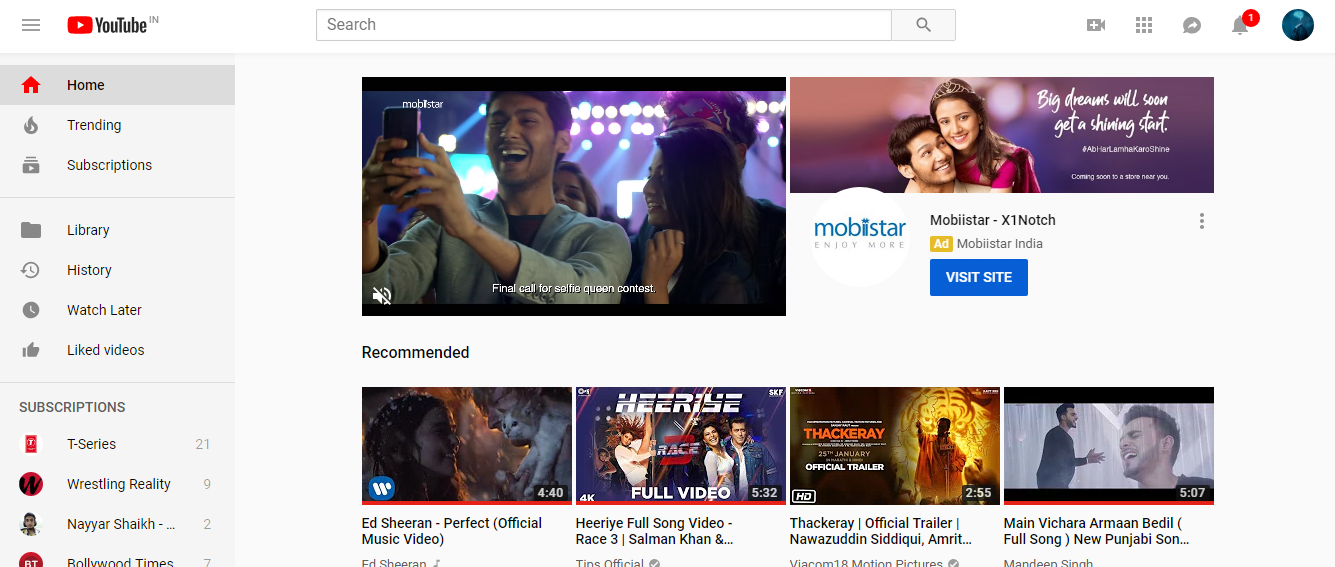This screenshot has height=567, width=1335.
Task: Click the 2:55 duration badge
Action: click(x=978, y=492)
